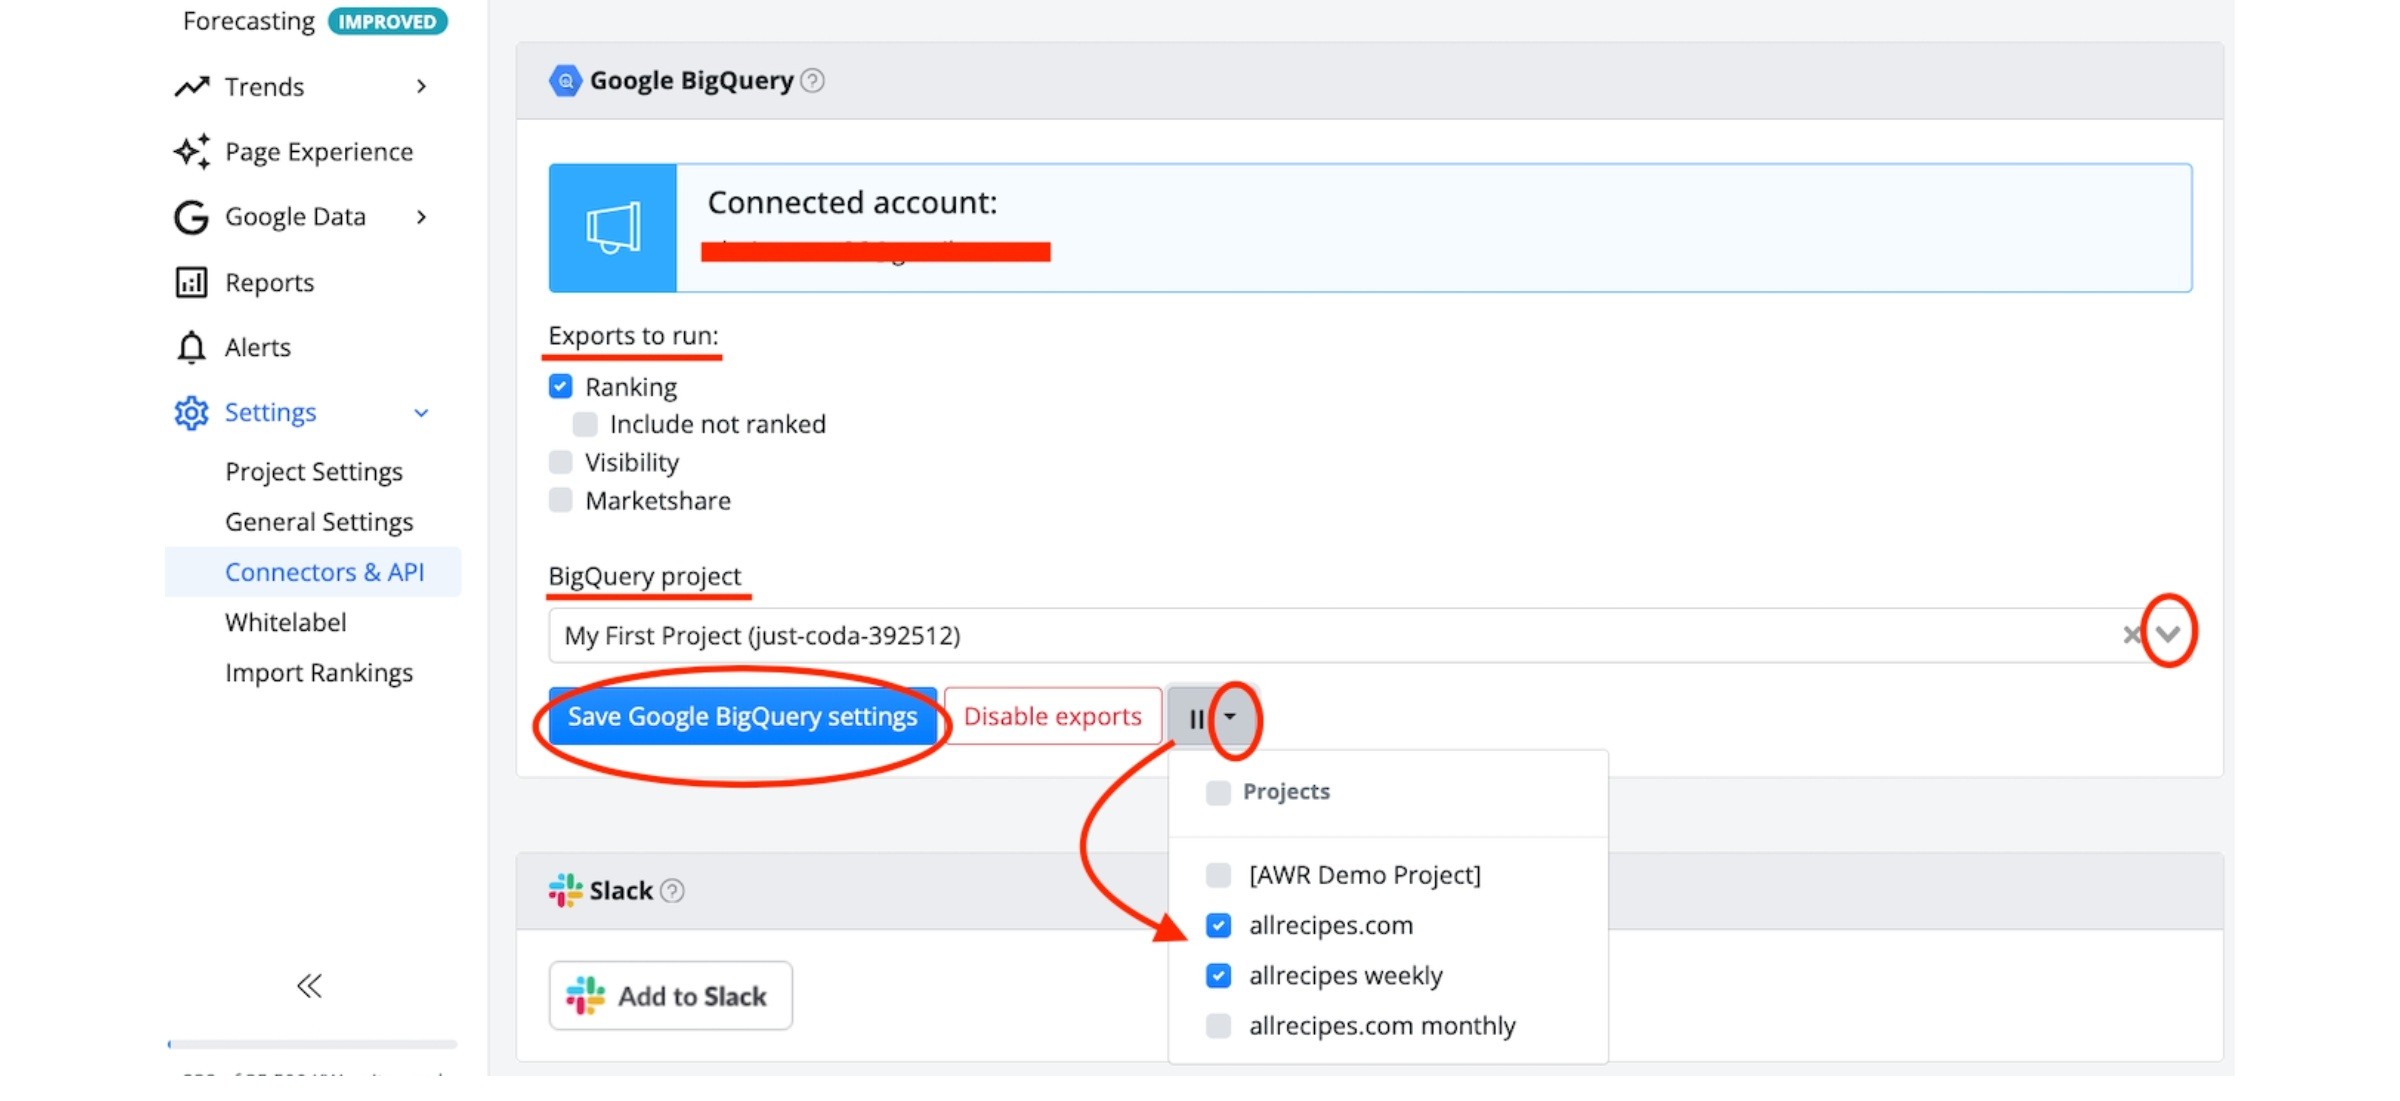Click the Settings gear icon
Viewport: 2400px width, 1101px height.
(x=191, y=412)
